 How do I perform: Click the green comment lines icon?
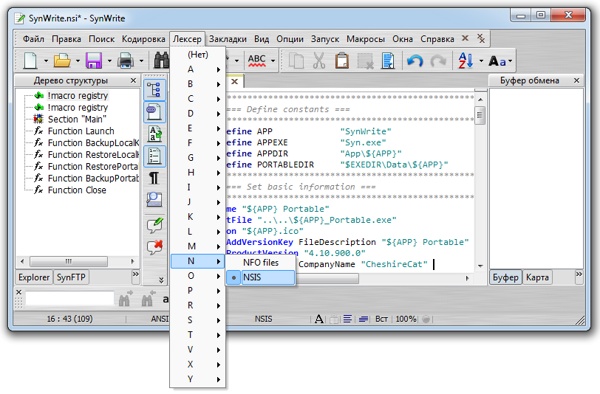point(155,225)
